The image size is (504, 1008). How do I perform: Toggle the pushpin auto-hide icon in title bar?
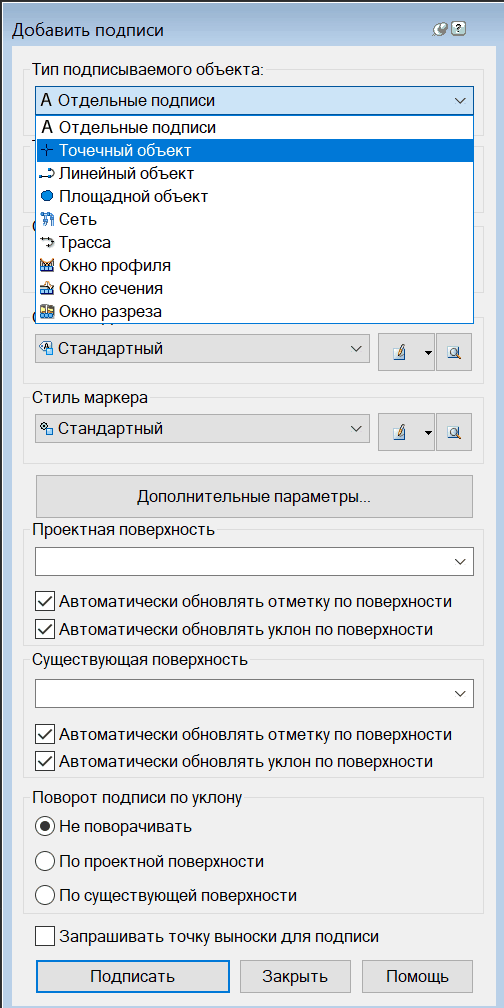click(441, 30)
